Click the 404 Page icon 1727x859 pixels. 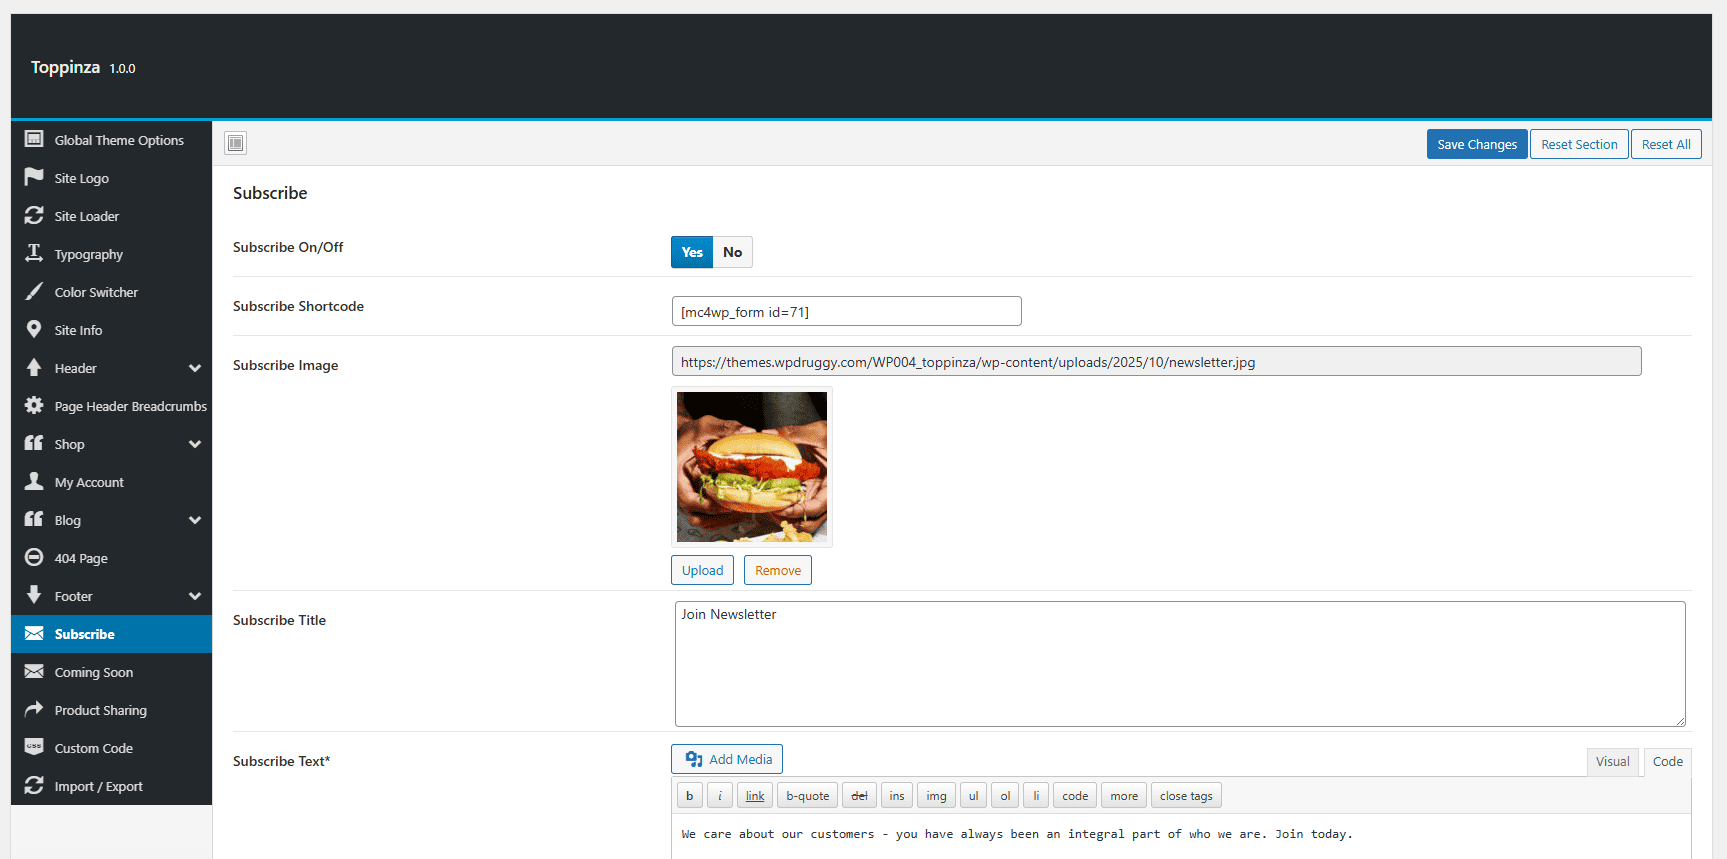[34, 557]
